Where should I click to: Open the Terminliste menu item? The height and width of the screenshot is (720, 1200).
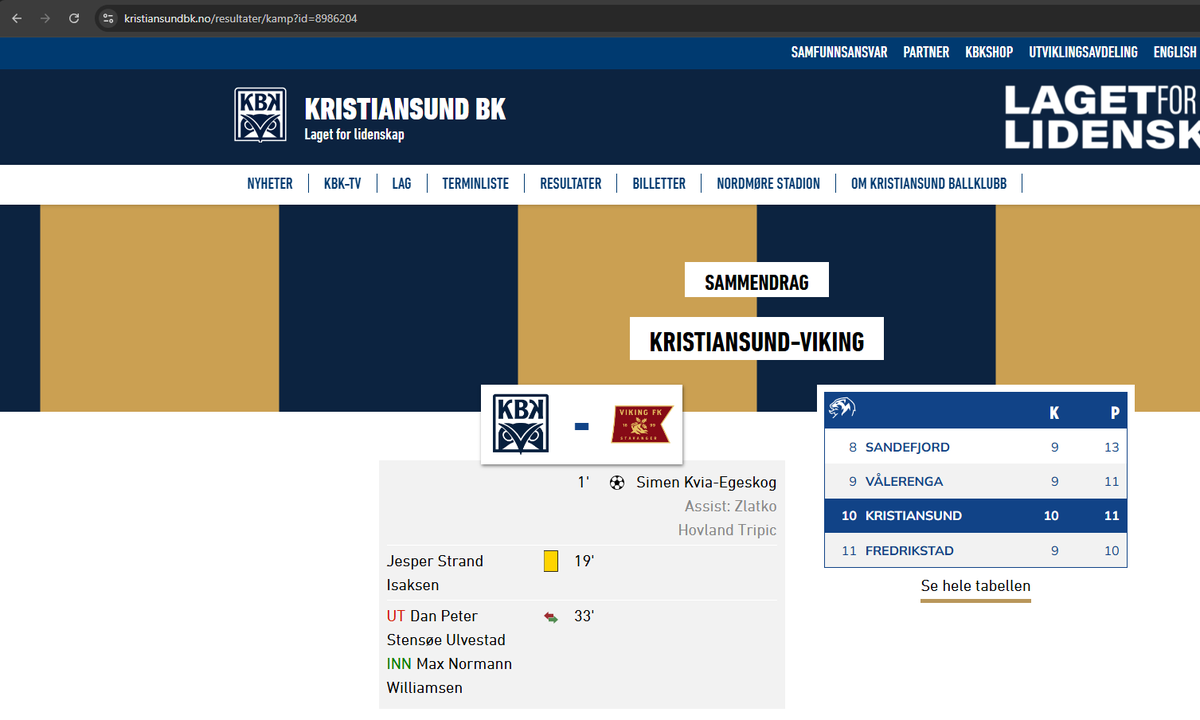point(476,183)
